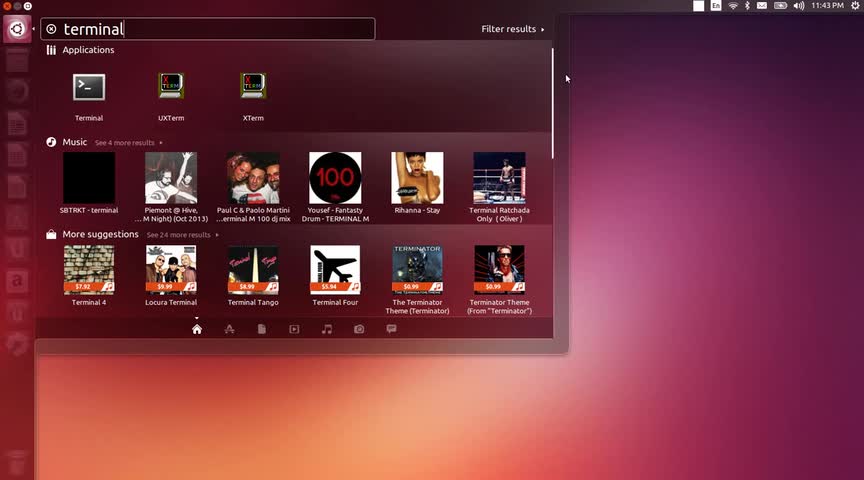This screenshot has height=480, width=864.
Task: Open Rihanna - Stay track
Action: click(417, 178)
